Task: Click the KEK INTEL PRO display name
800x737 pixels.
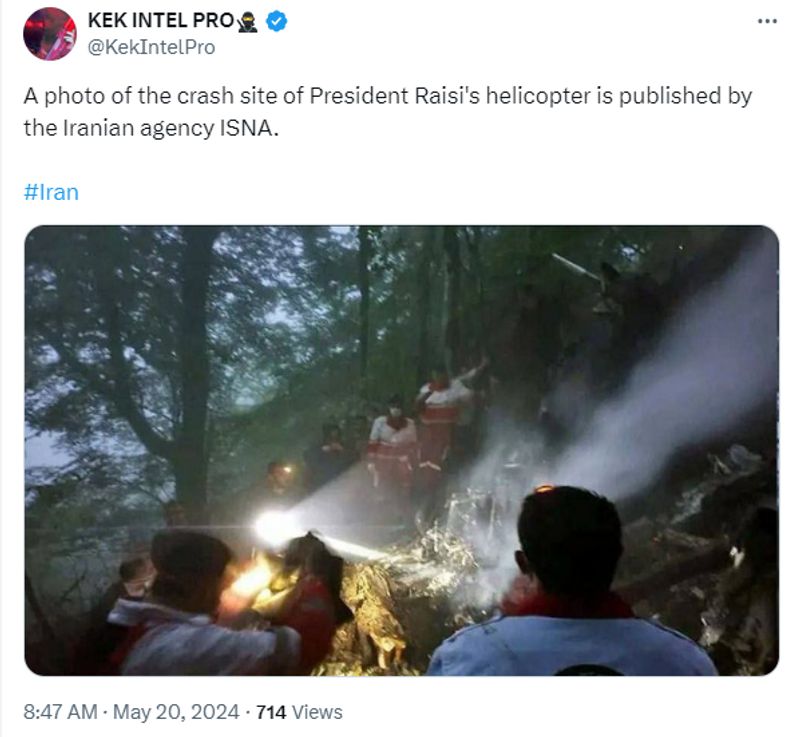Action: [x=161, y=20]
